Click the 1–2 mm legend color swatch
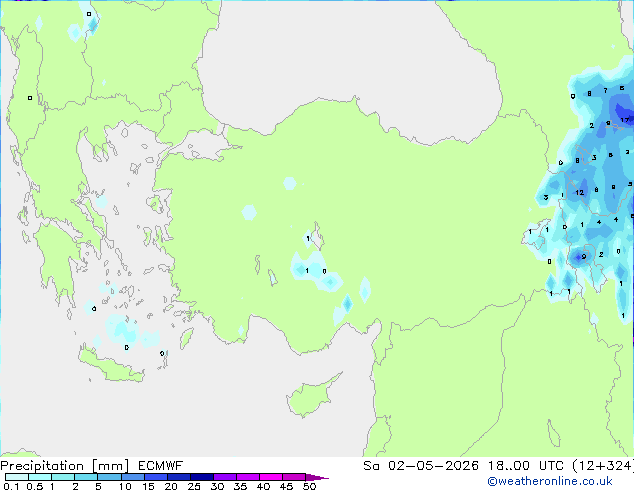 (63, 477)
